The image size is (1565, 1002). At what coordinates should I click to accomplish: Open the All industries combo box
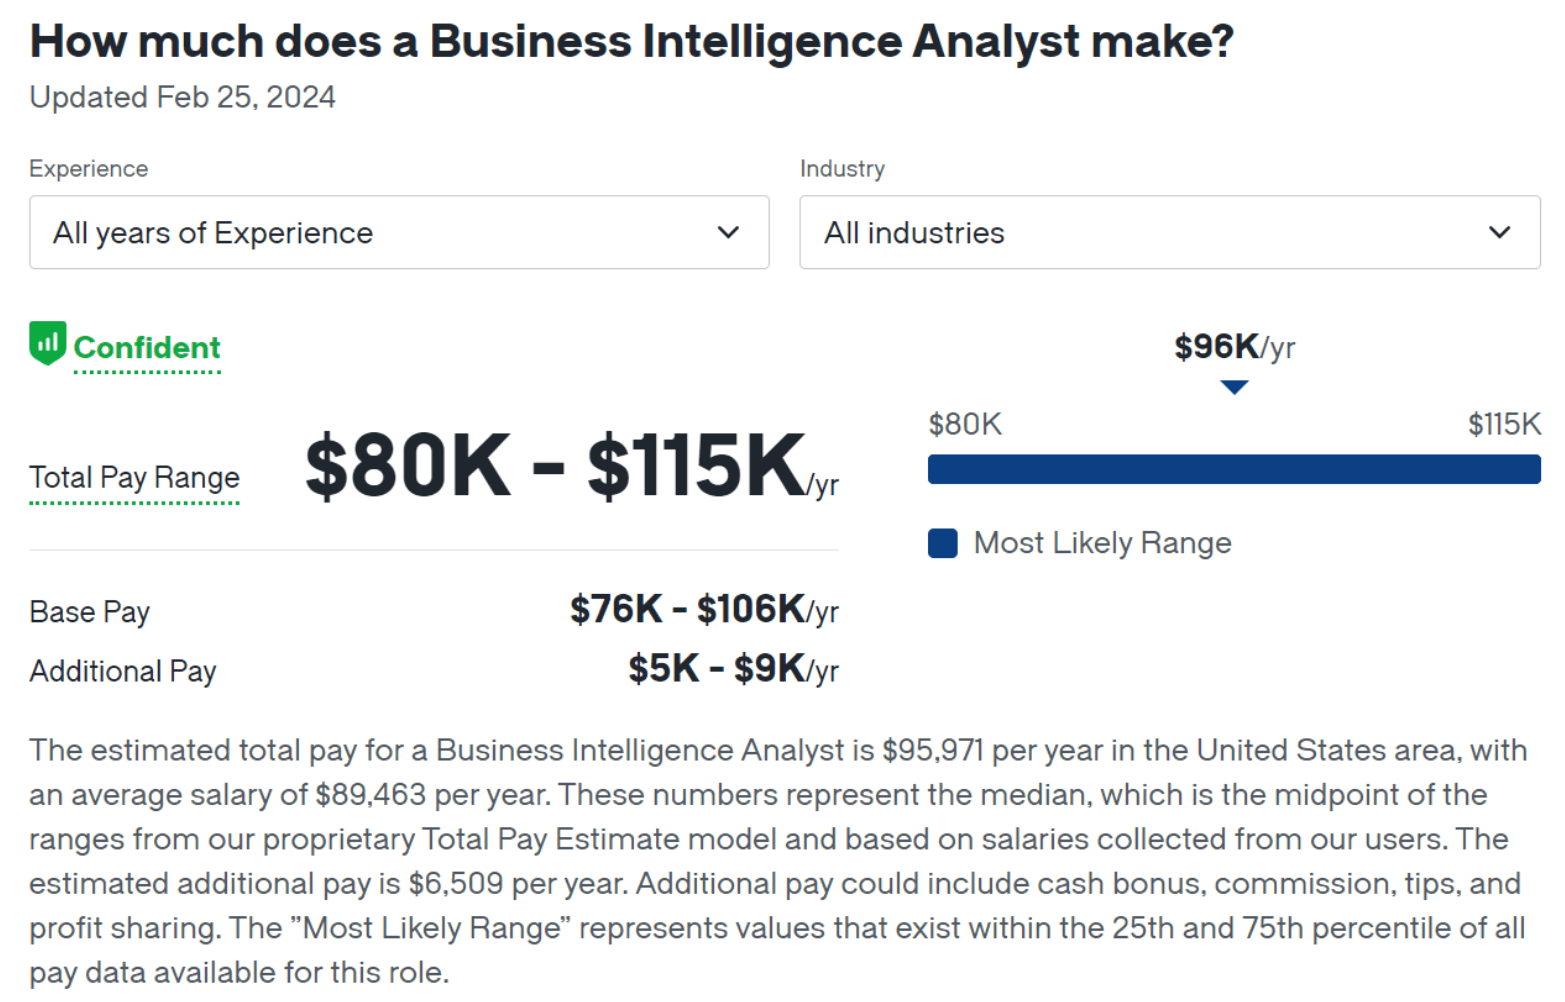tap(1169, 232)
